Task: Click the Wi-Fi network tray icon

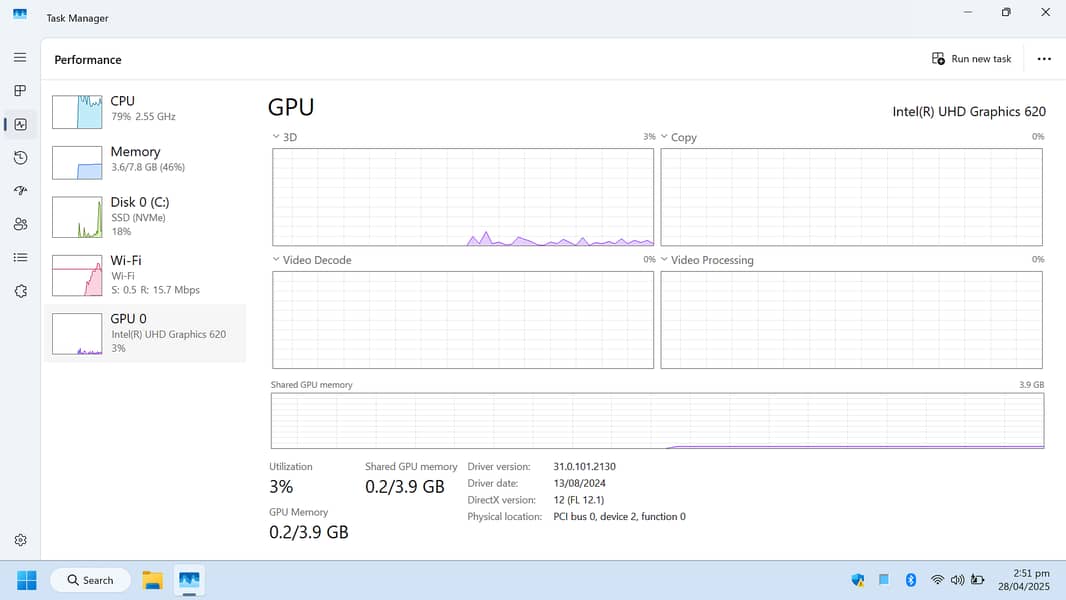Action: tap(938, 580)
